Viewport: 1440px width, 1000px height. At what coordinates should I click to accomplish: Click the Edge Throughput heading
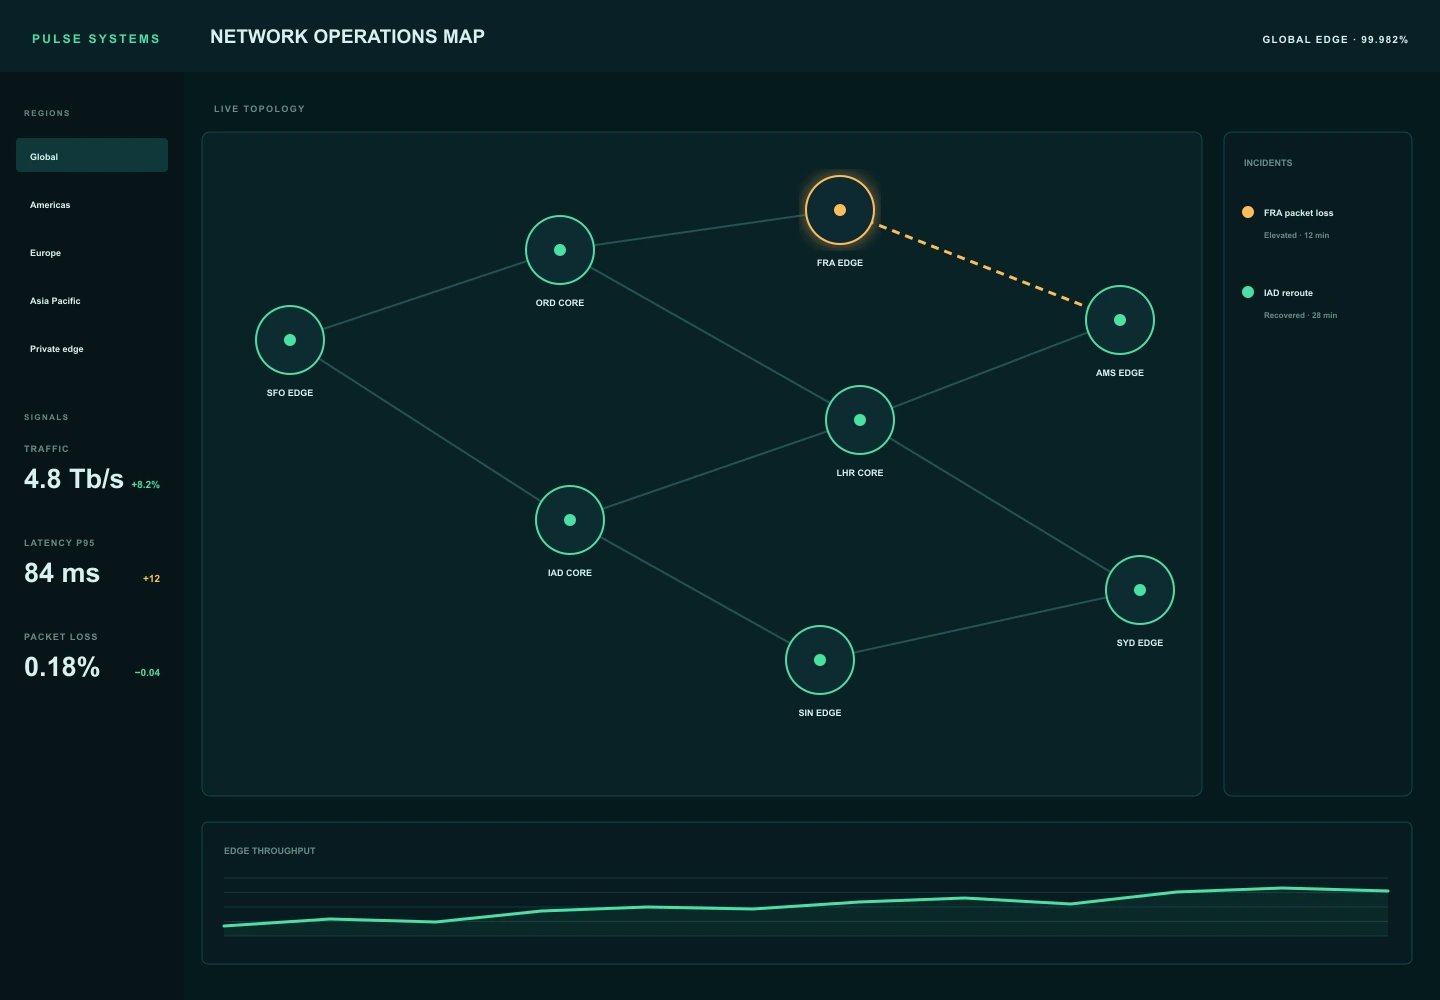click(270, 851)
